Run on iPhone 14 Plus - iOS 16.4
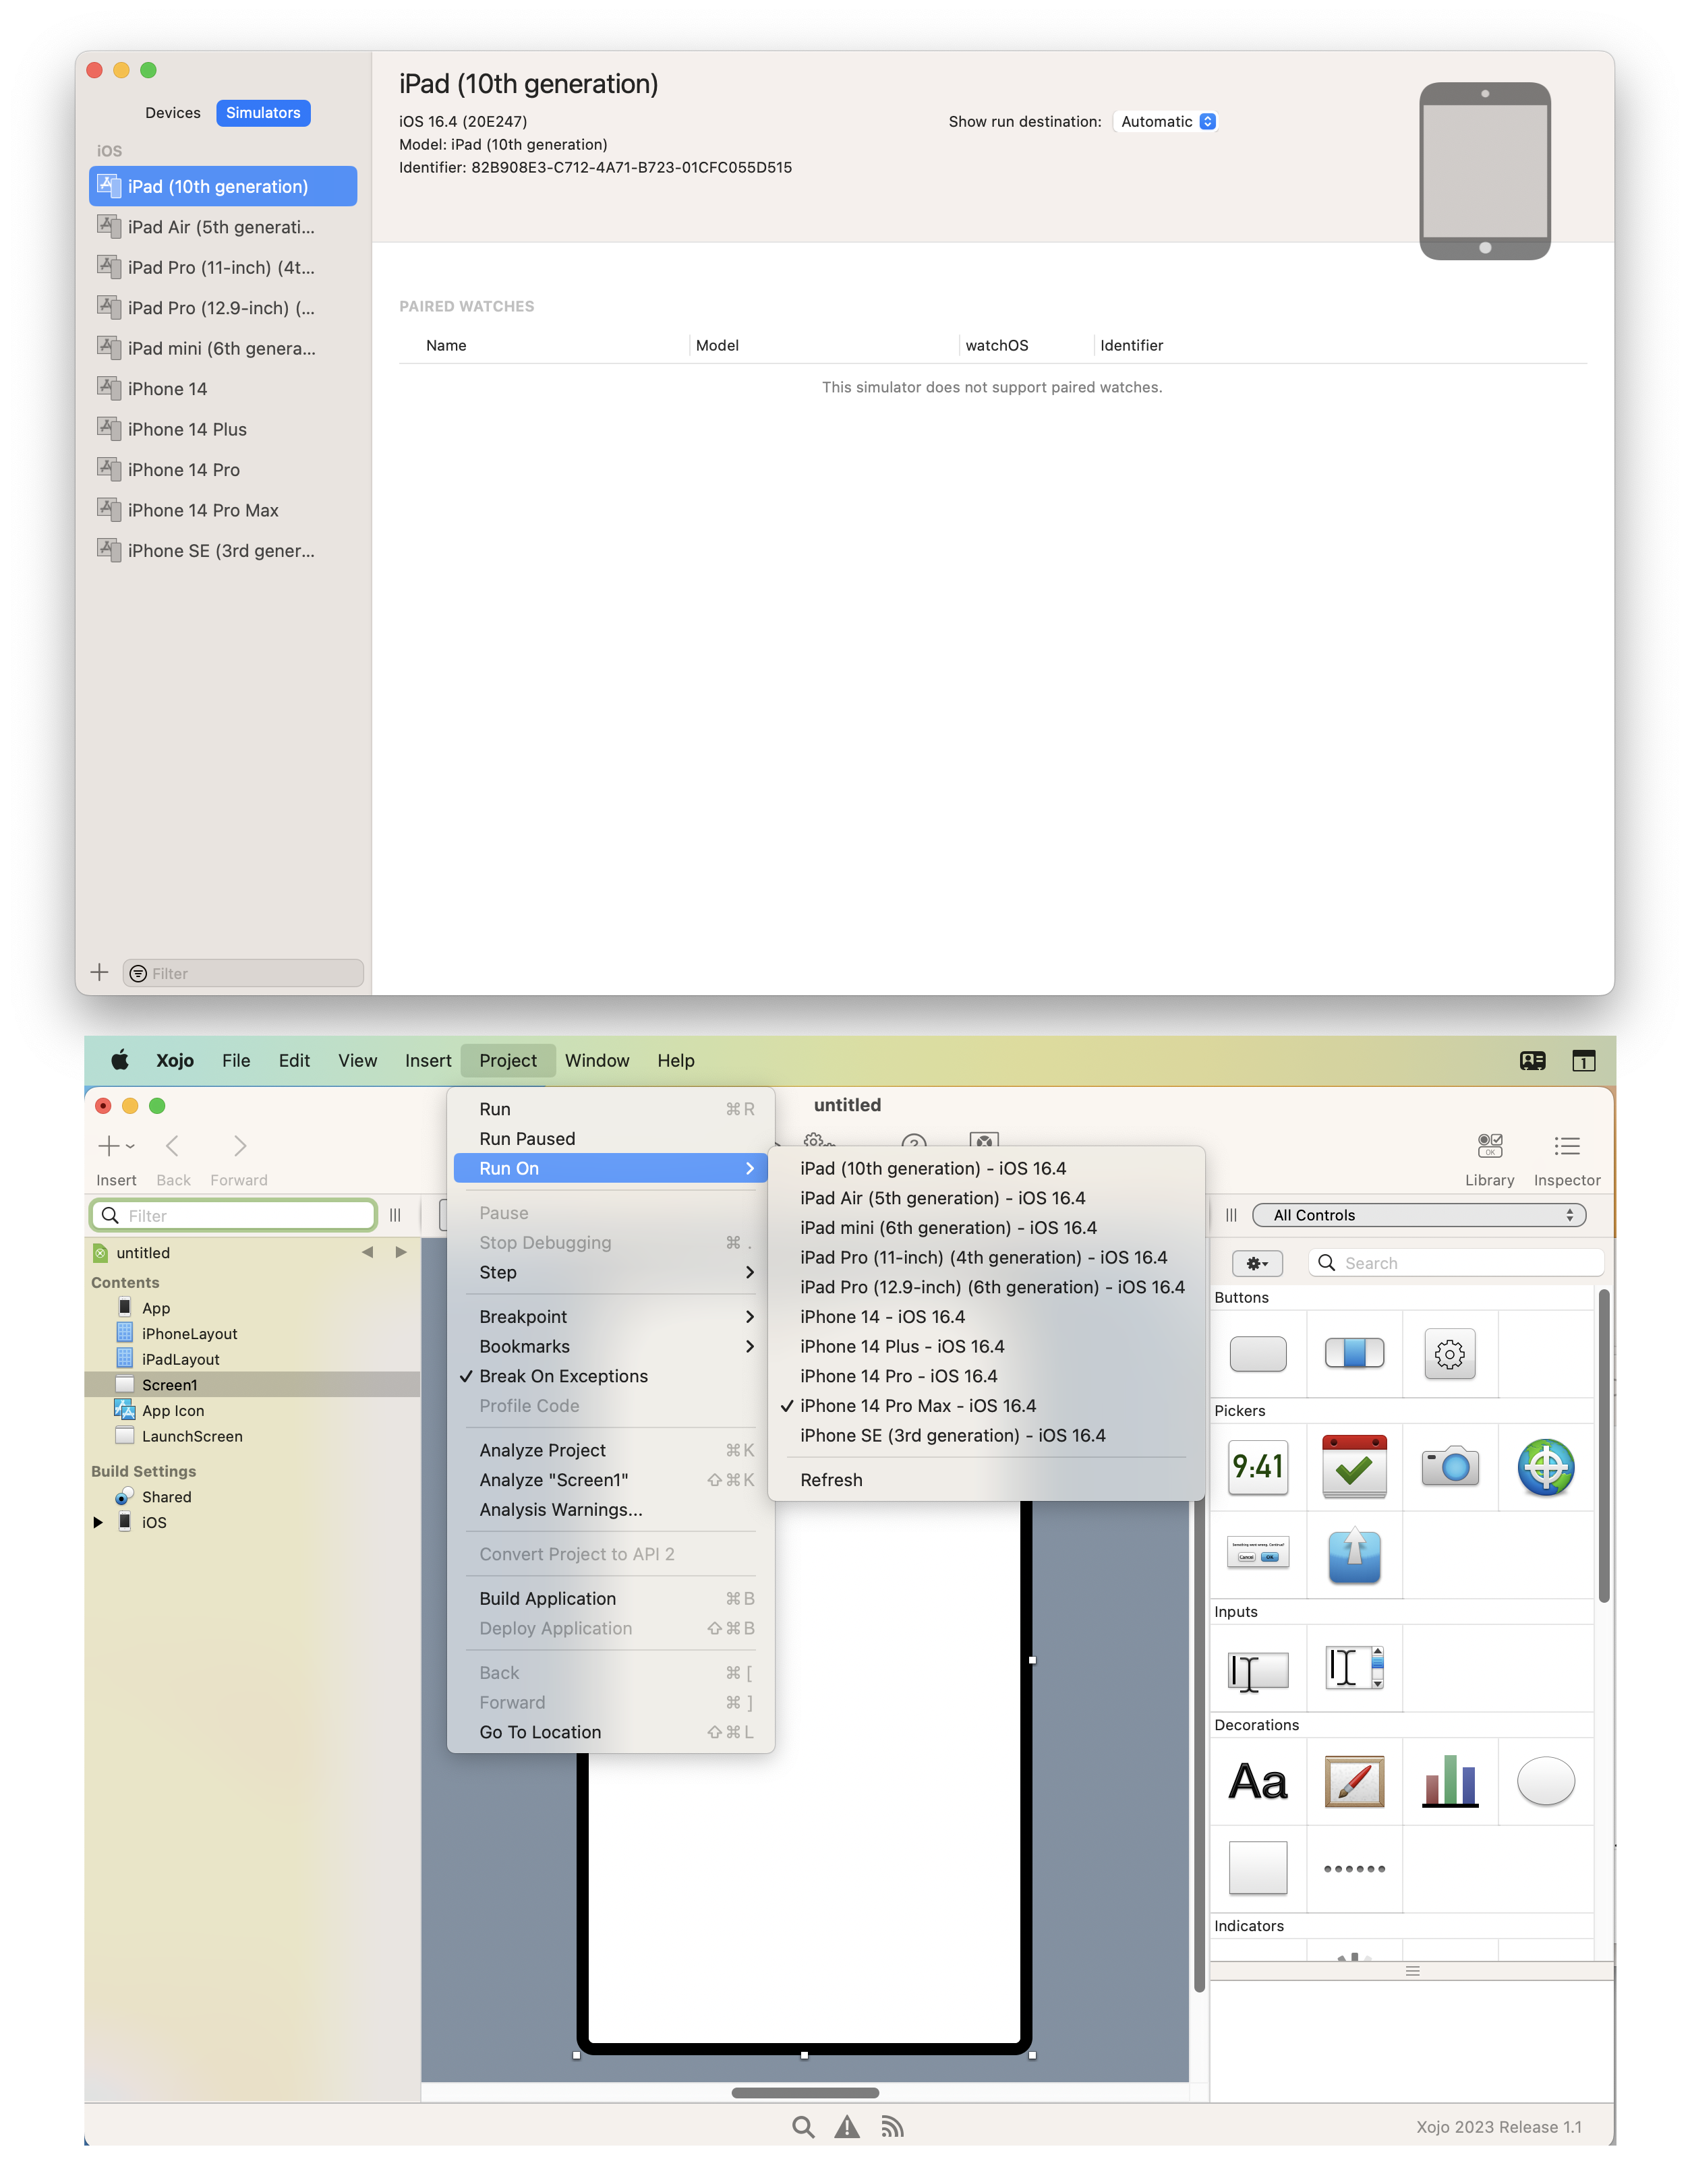1690x2184 pixels. coord(986,1346)
